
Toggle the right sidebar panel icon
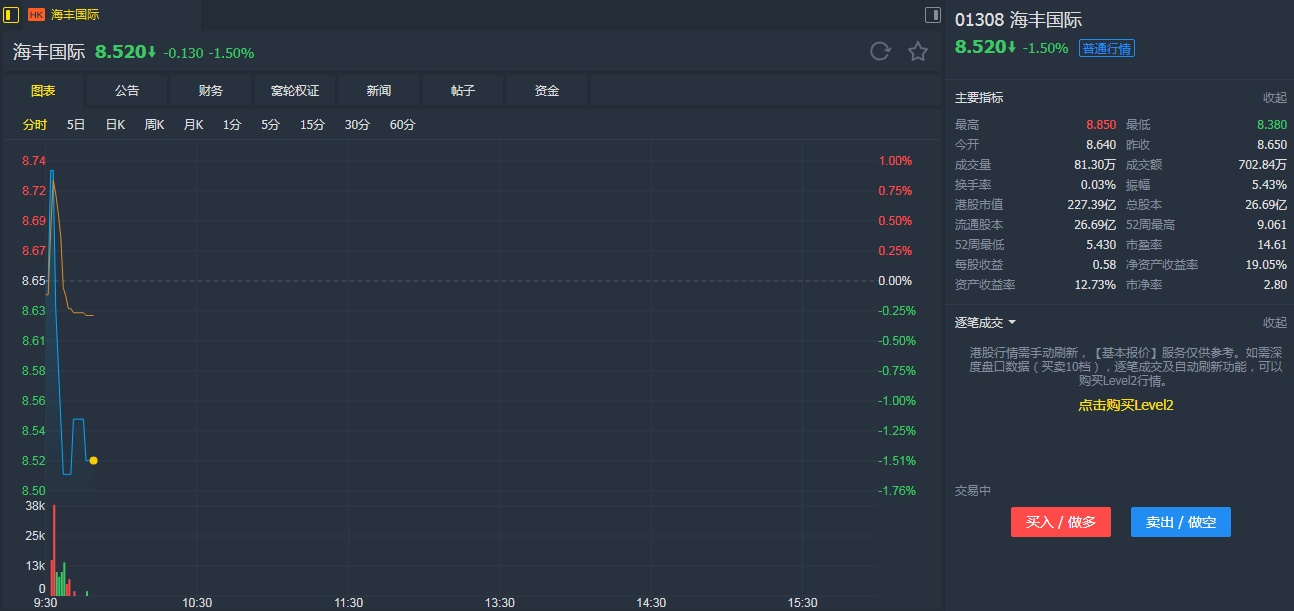tap(932, 15)
